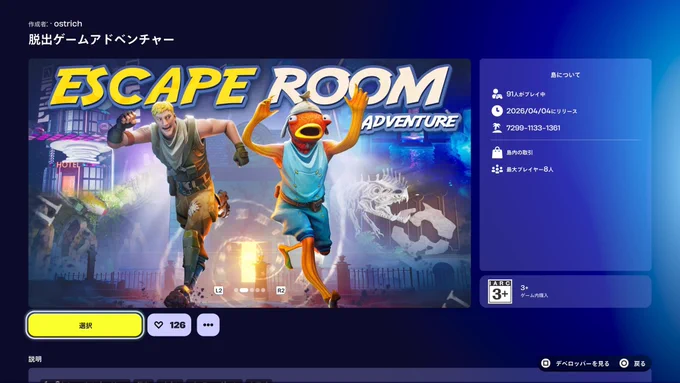
Task: Click the 島内の取引 label
Action: (520, 153)
